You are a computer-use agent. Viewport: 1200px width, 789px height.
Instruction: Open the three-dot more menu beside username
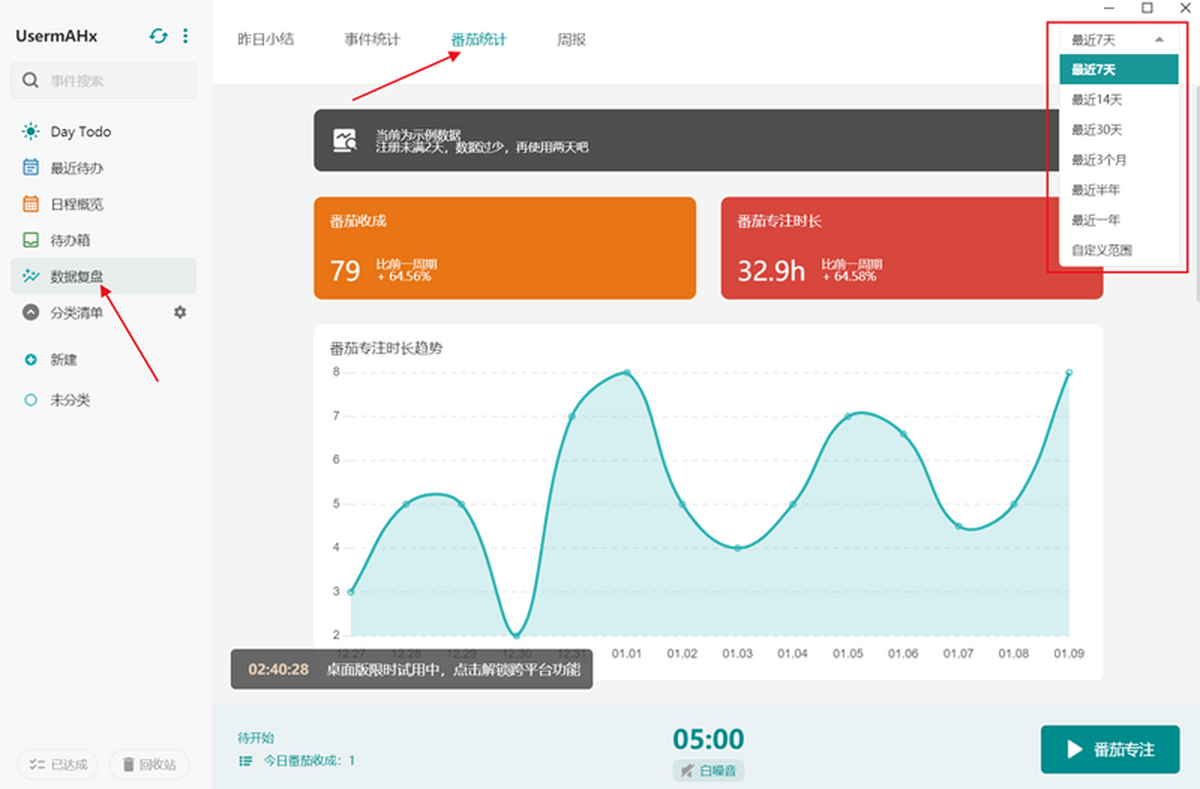[x=186, y=36]
